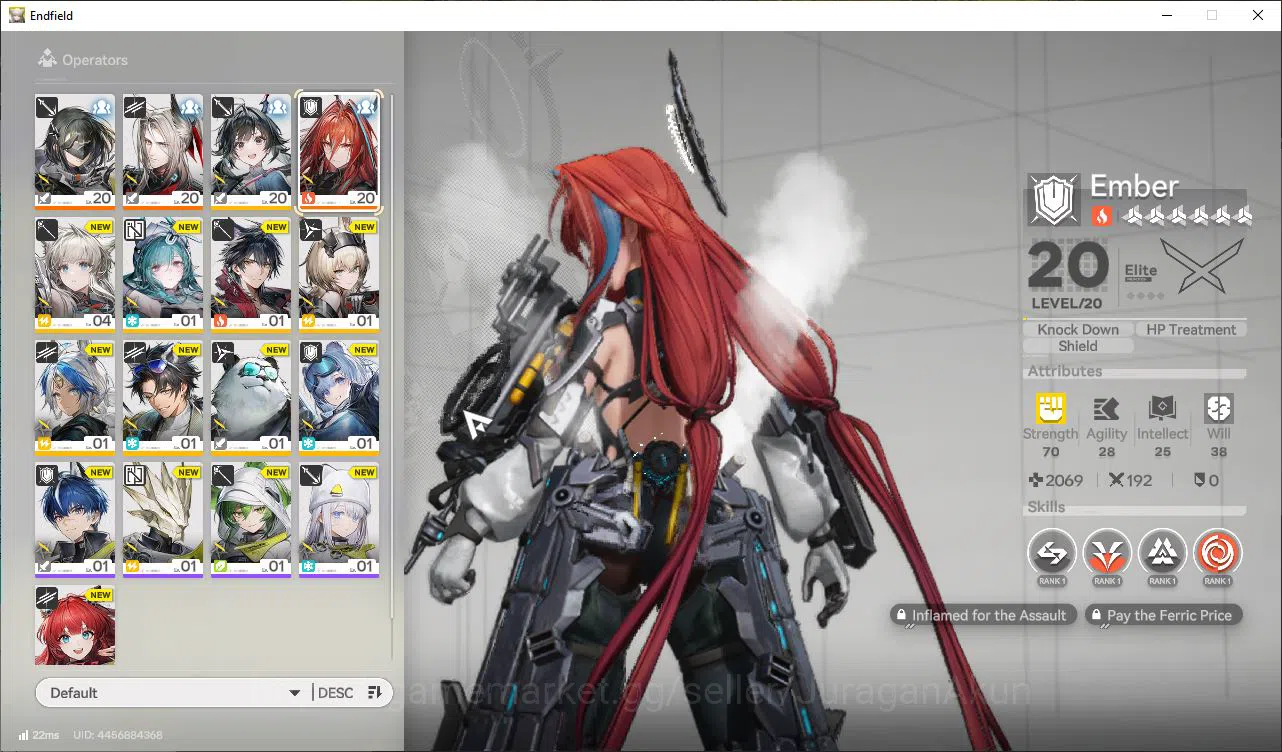The height and width of the screenshot is (752, 1282).
Task: Click the sort order arrows icon next to DESC
Action: click(374, 692)
